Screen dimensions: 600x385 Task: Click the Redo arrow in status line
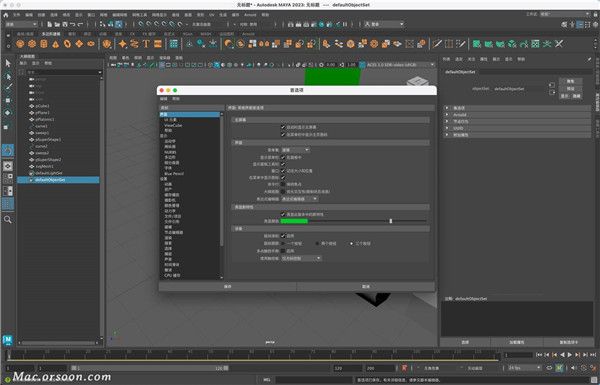point(80,24)
